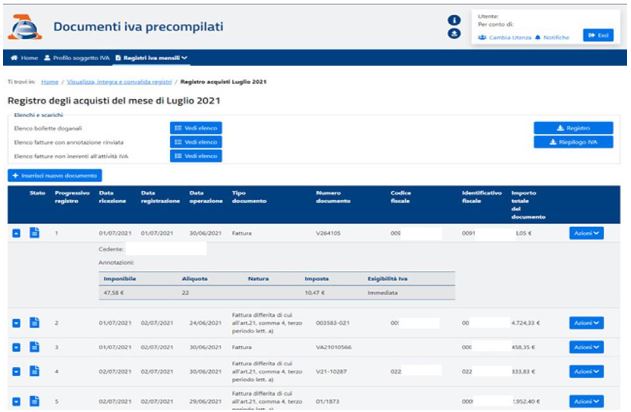Click Visualizza, integra e convalida registri breadcrumb
Viewport: 631px width, 412px height.
tap(119, 82)
